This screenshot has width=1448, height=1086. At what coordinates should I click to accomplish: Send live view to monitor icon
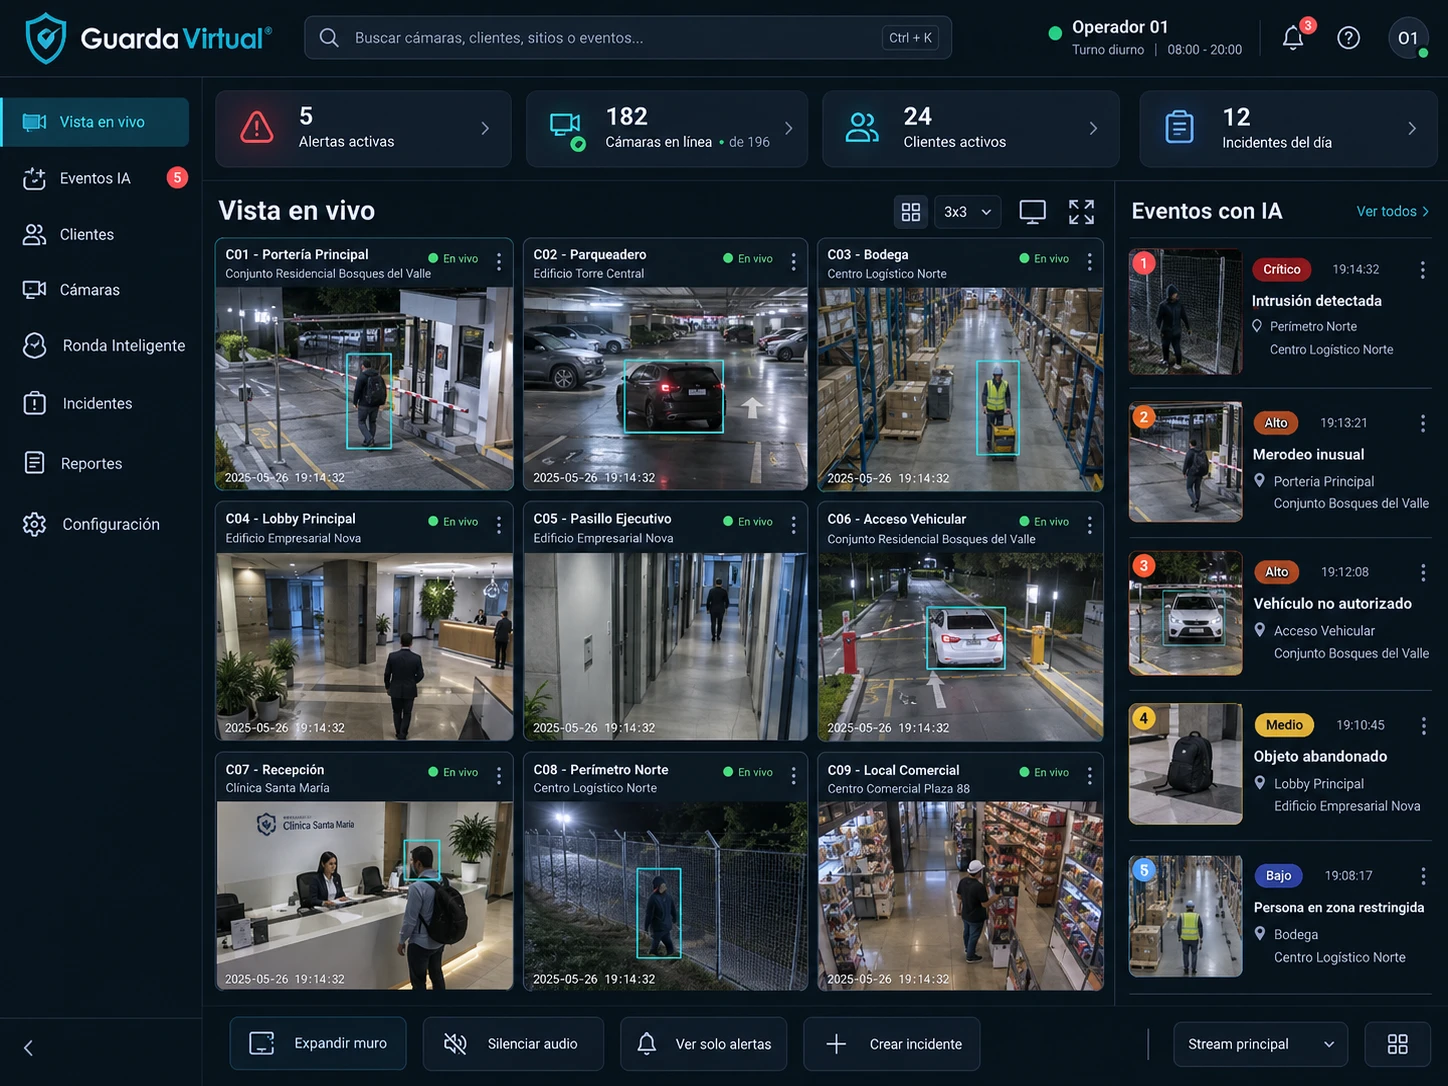point(1032,211)
